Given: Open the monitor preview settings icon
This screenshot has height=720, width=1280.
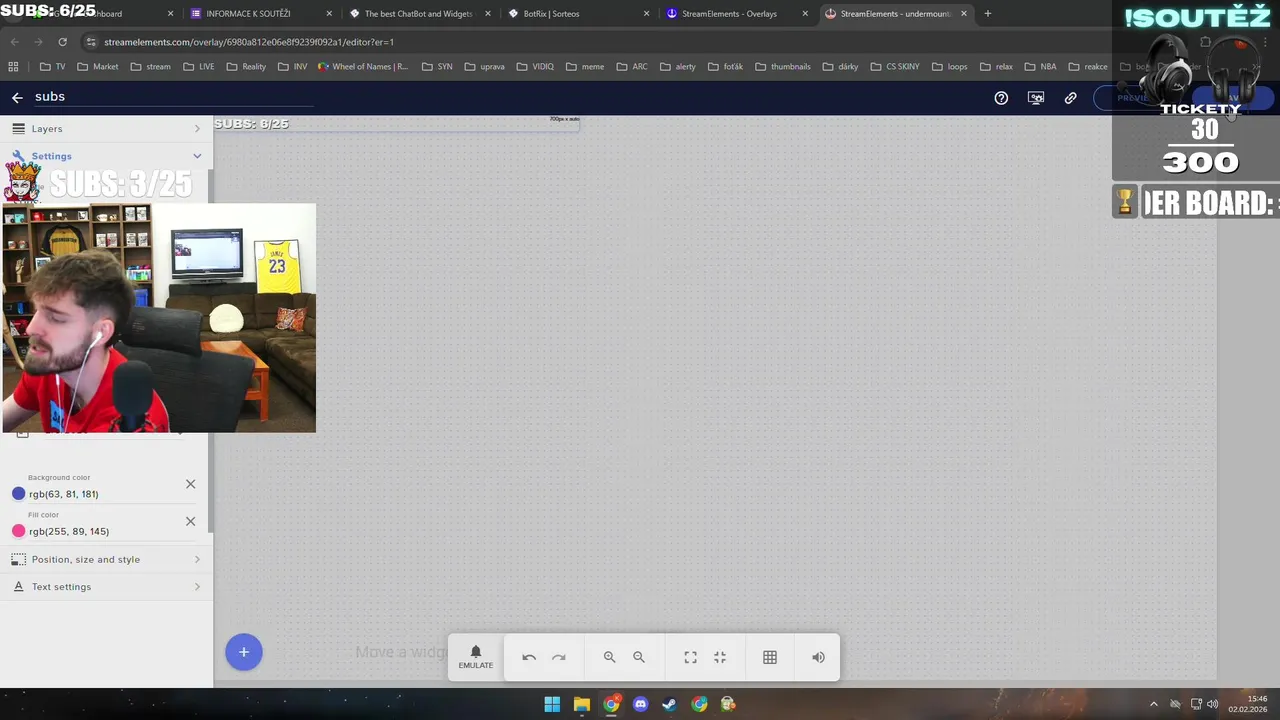Looking at the screenshot, I should (x=1036, y=98).
